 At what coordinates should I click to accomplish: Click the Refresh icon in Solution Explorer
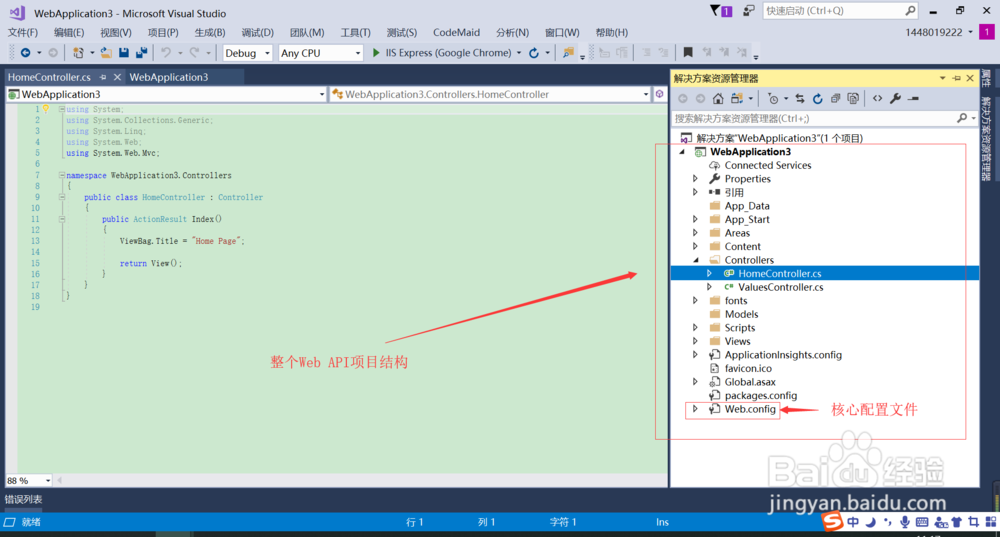[x=818, y=99]
